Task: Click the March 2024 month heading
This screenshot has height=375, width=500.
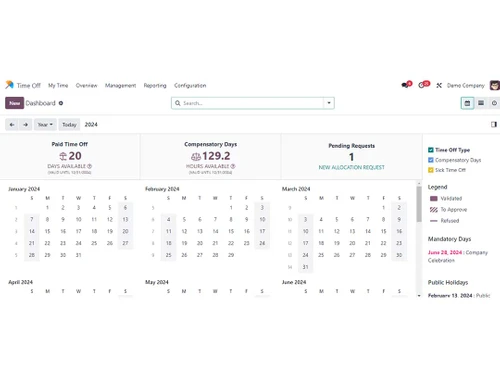Action: 296,189
